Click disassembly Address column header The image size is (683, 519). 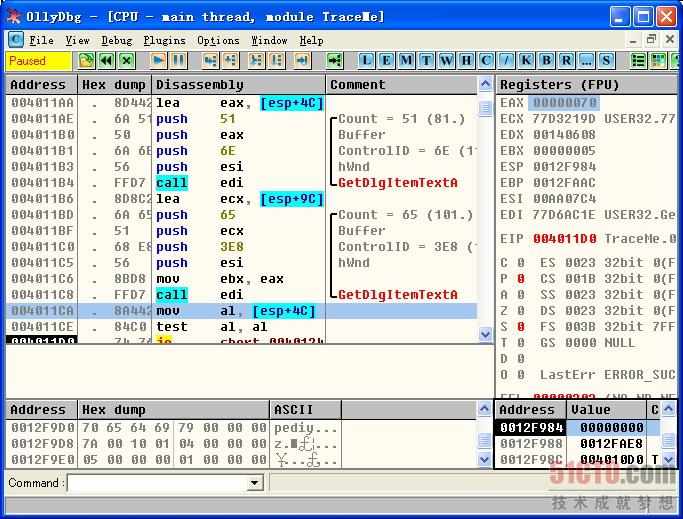click(x=41, y=85)
